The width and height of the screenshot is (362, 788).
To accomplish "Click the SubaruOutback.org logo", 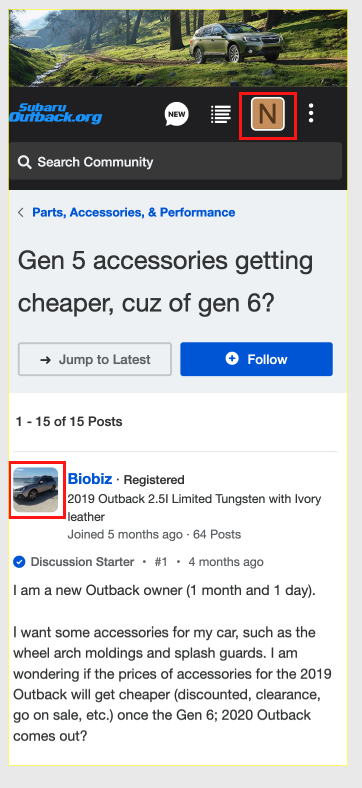I will point(56,114).
